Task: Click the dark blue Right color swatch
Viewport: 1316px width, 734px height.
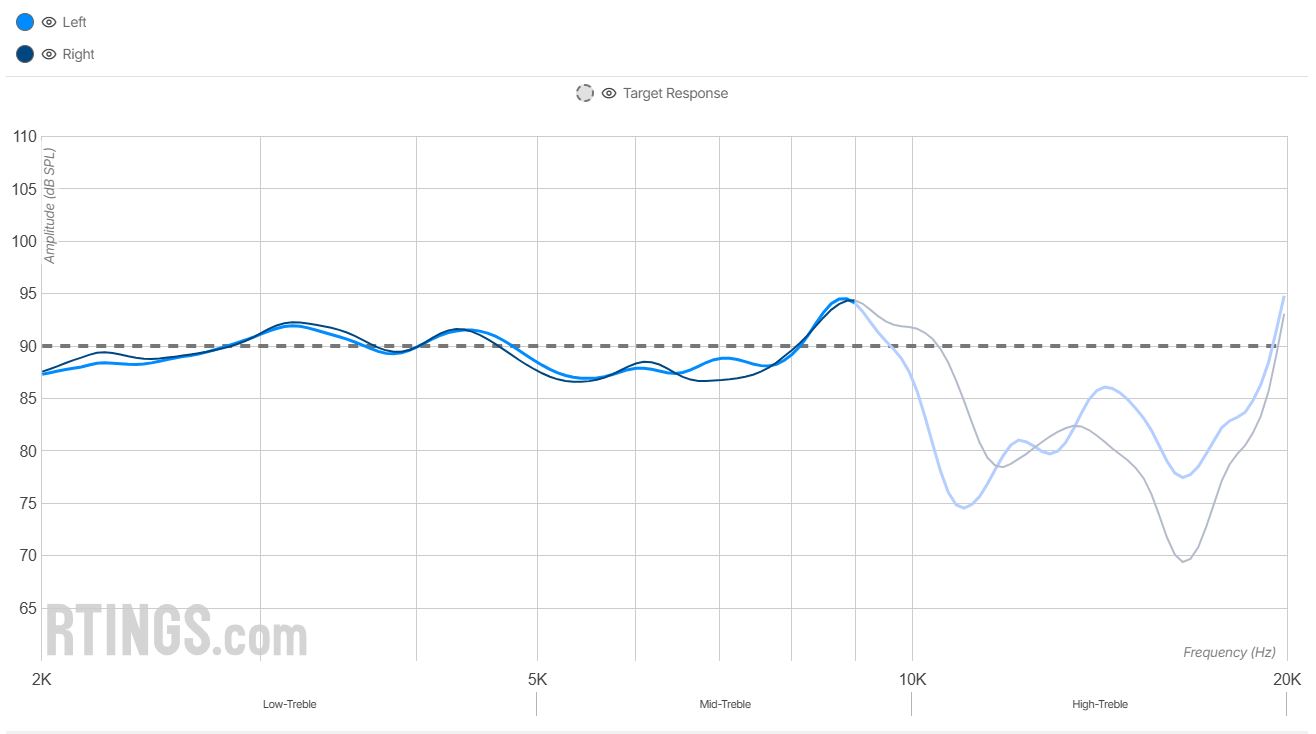Action: click(x=25, y=54)
